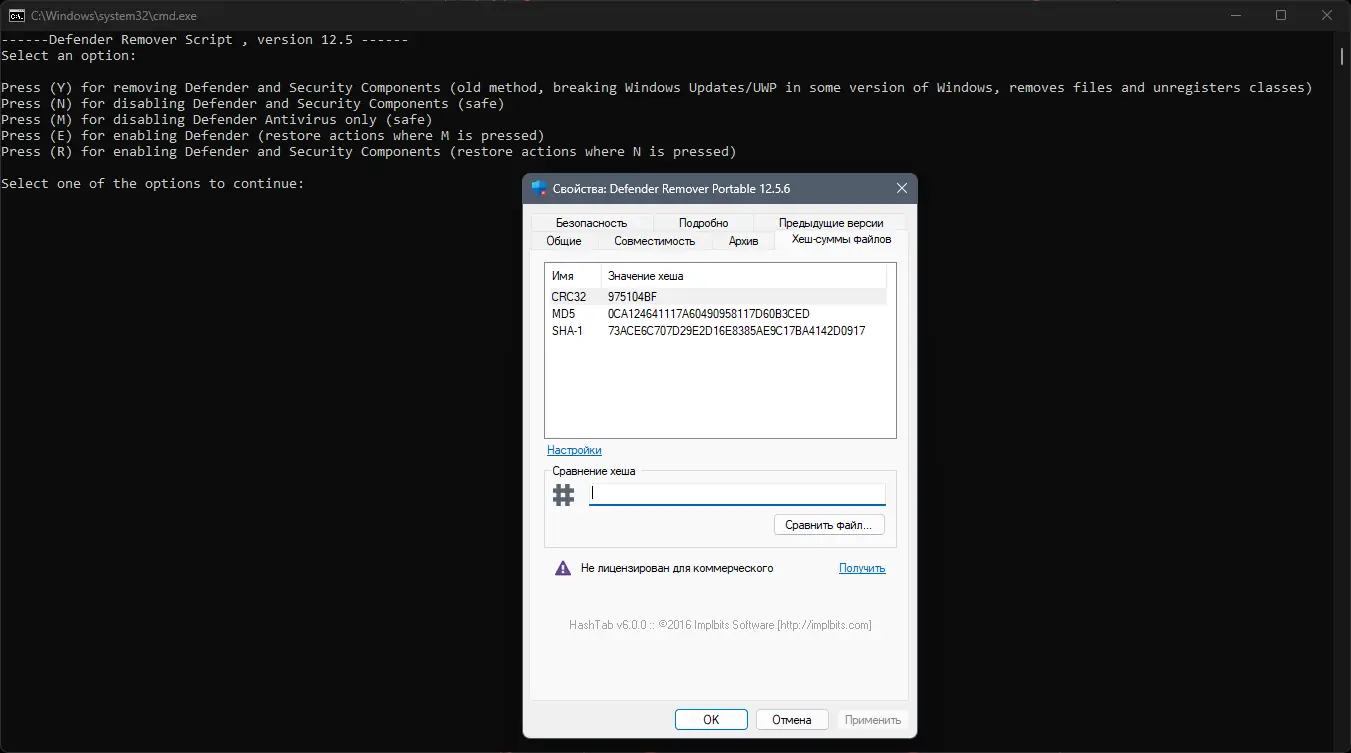
Task: Click the hash symbol icon in Сравнение хеша
Action: coord(563,493)
